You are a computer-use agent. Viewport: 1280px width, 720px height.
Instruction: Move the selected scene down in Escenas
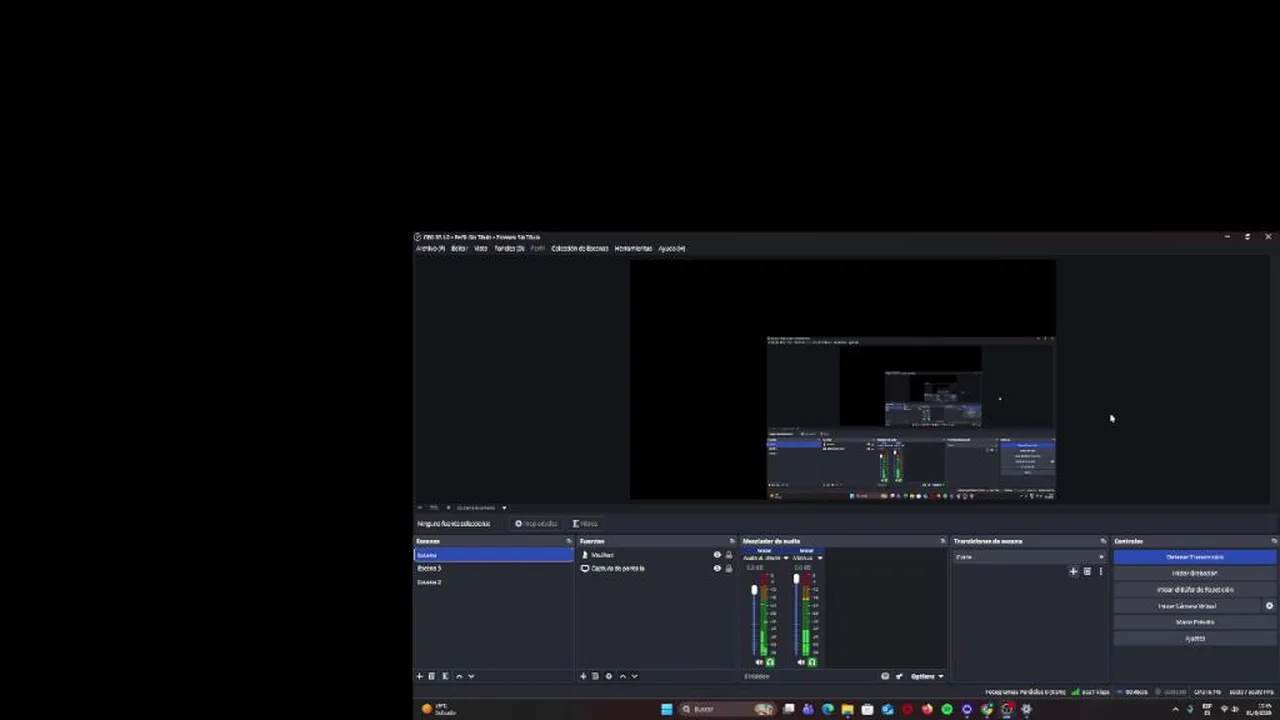[471, 676]
